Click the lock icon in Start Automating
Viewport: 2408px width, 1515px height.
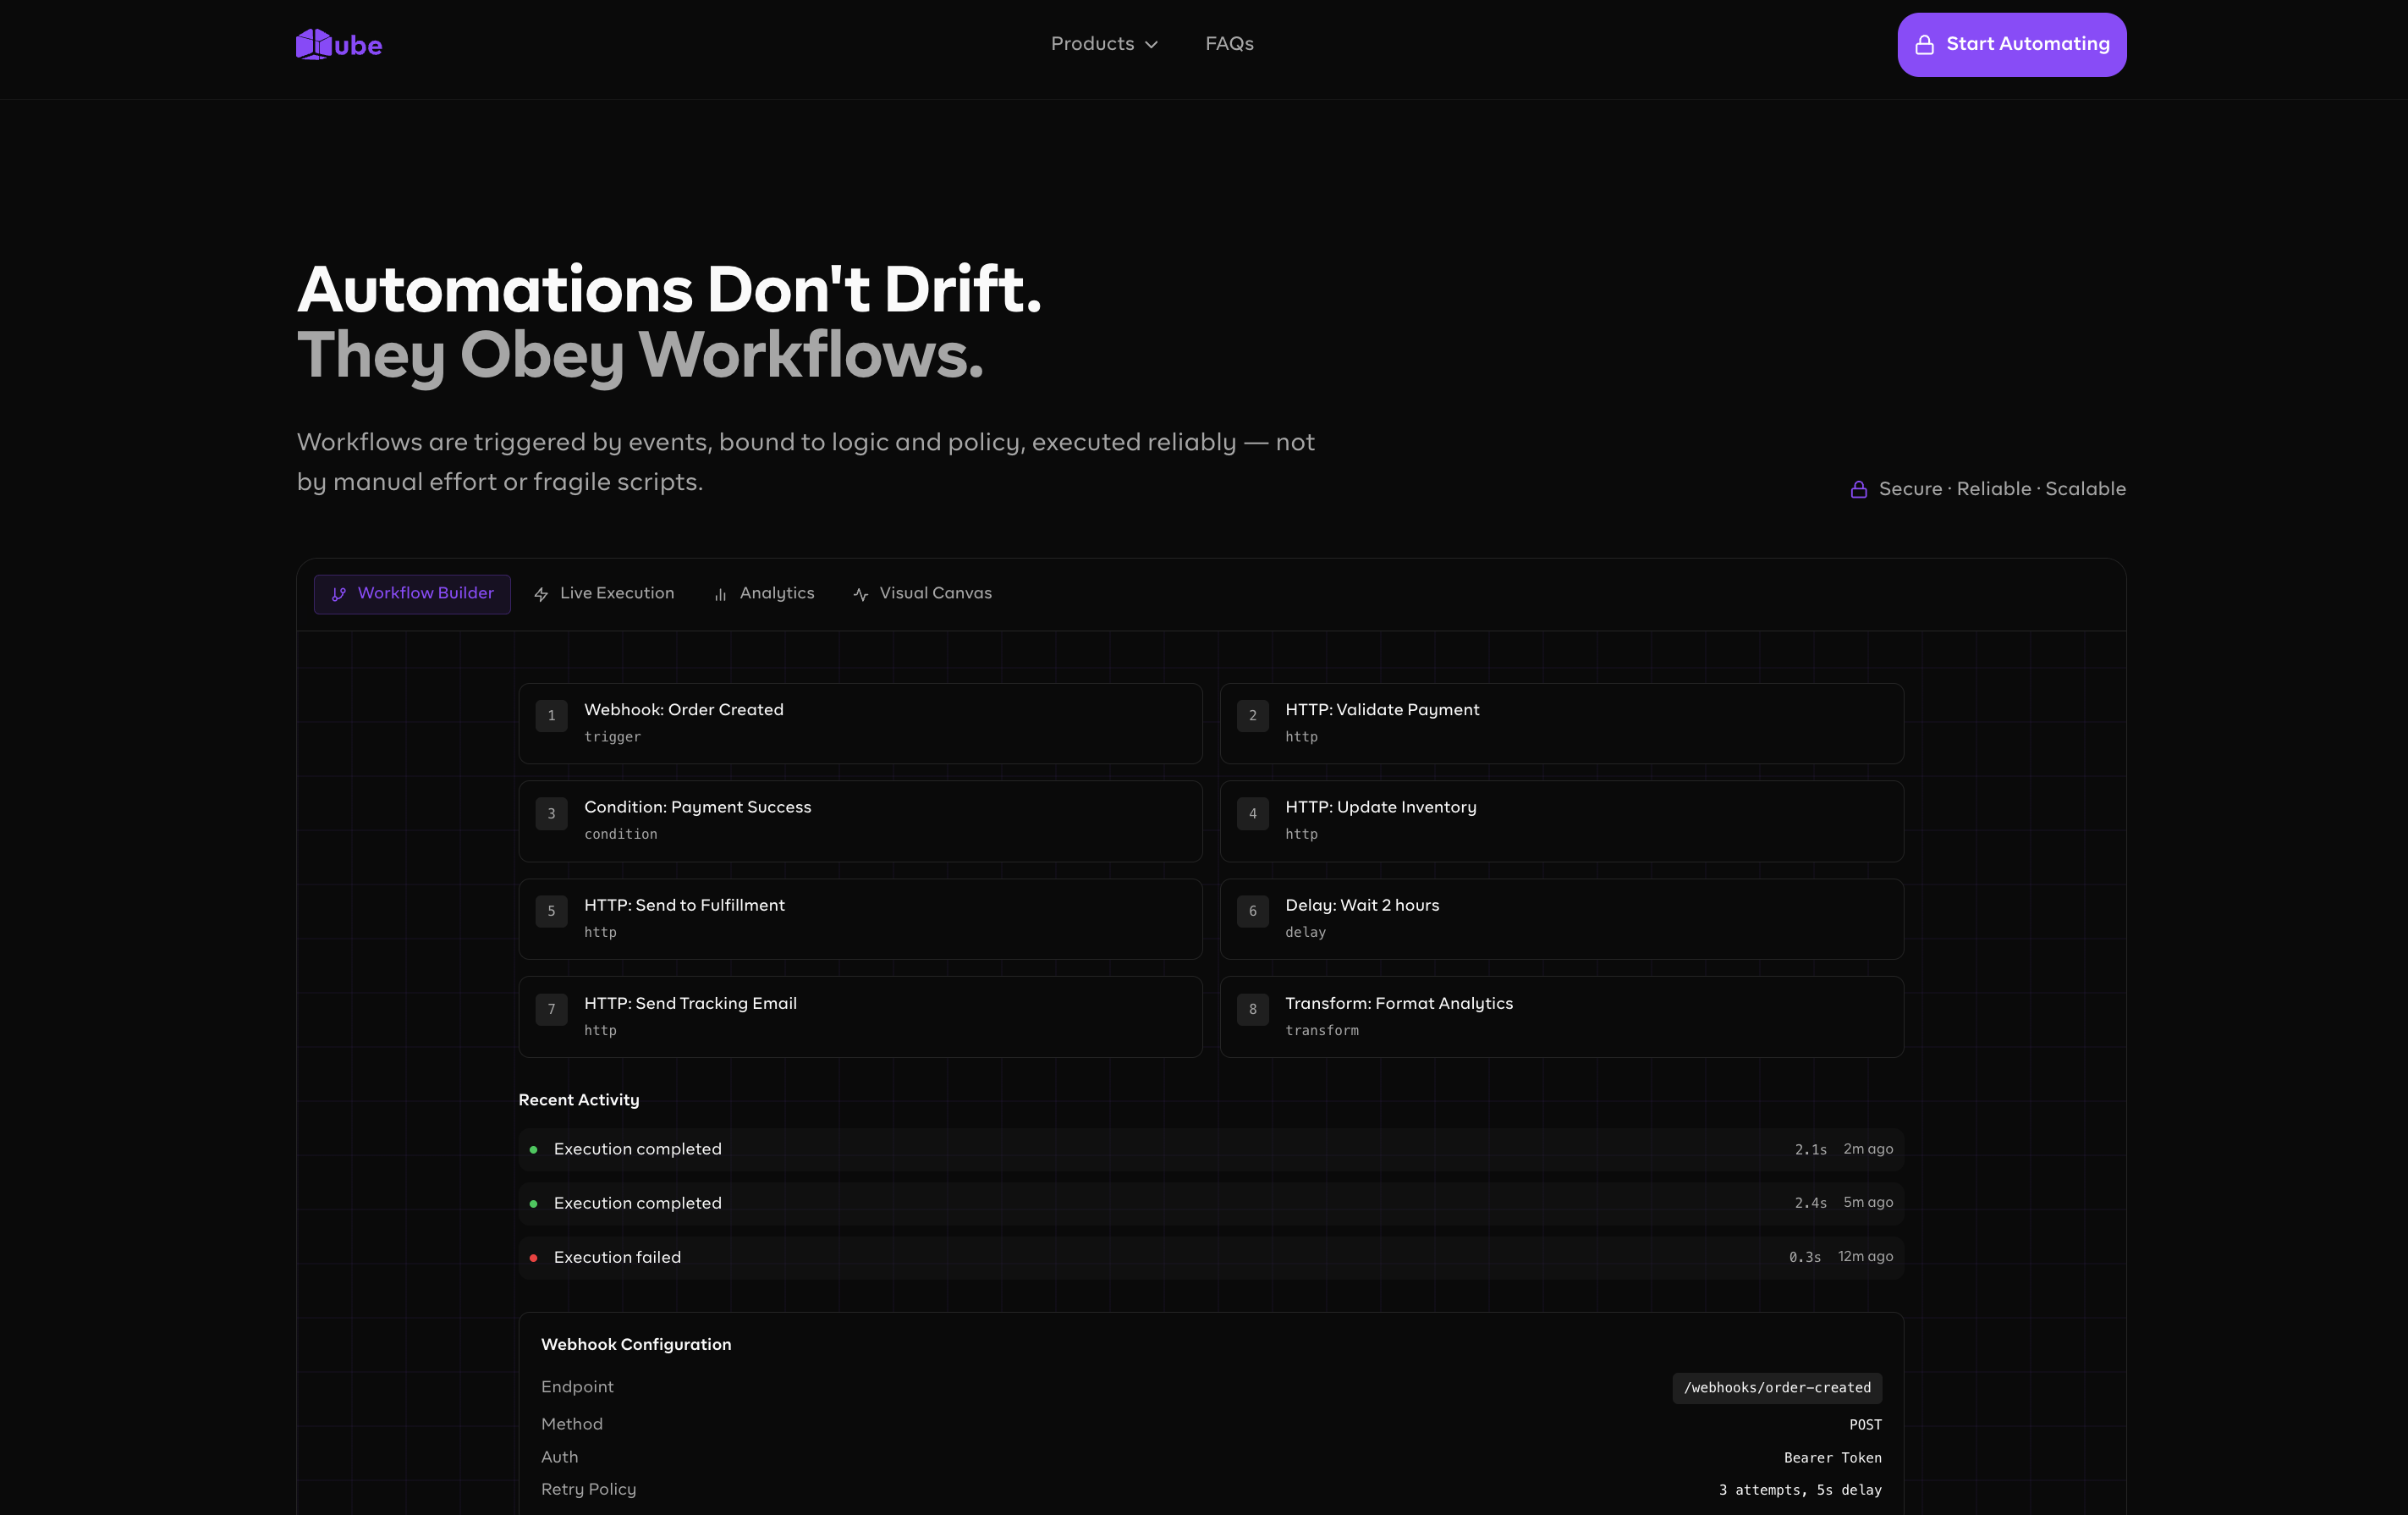tap(1924, 45)
